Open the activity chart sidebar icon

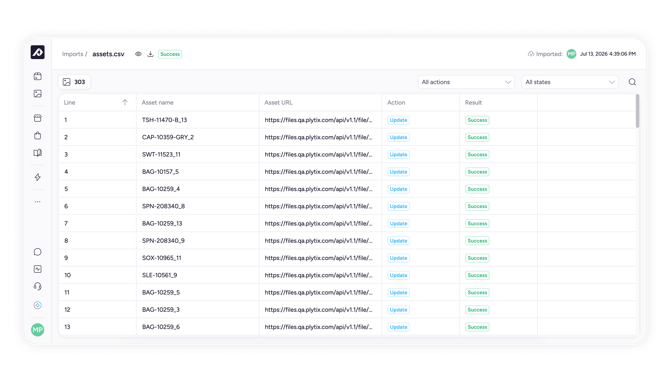(38, 269)
